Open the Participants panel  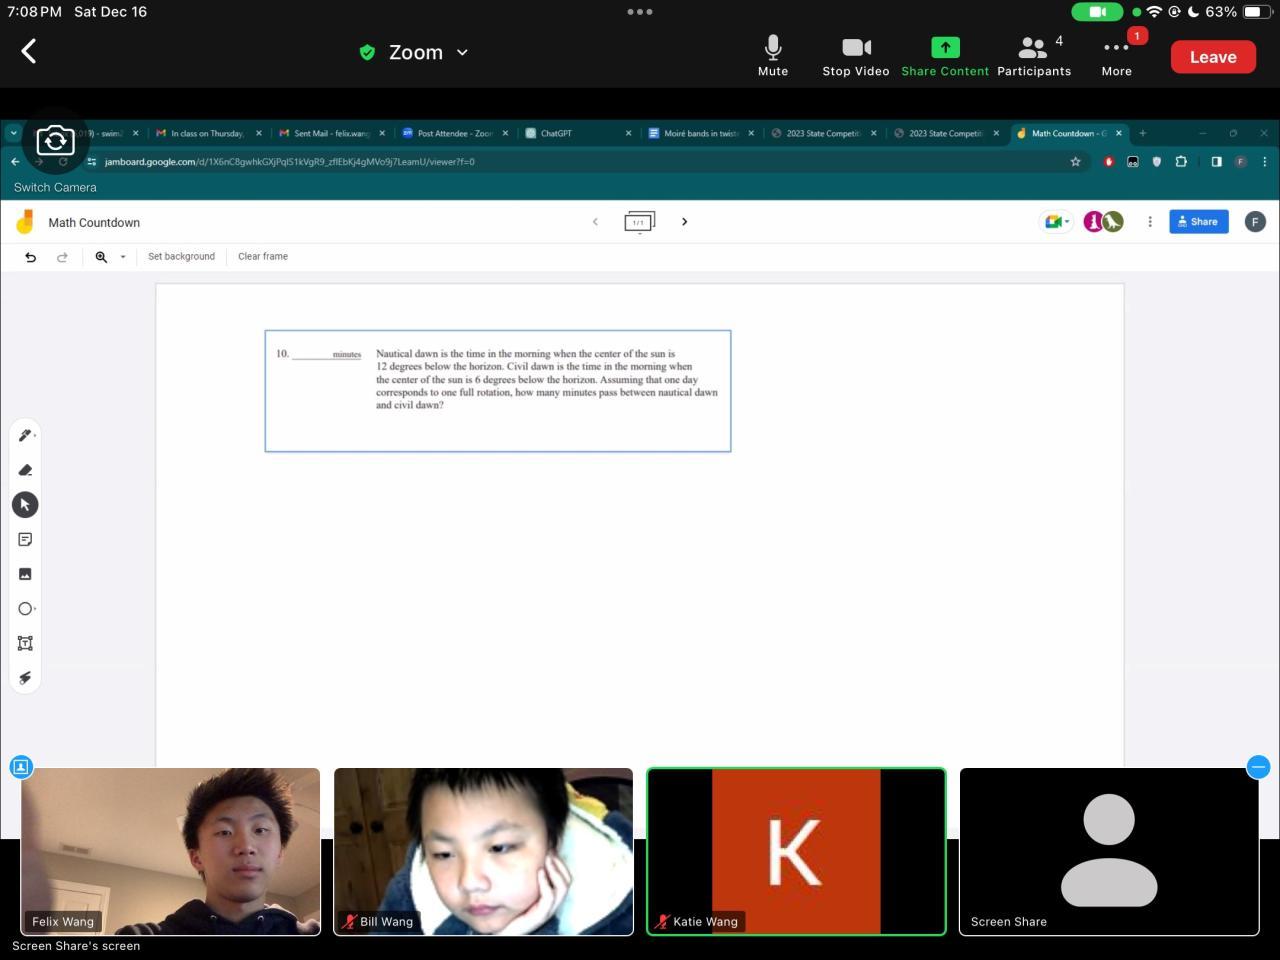click(x=1034, y=56)
